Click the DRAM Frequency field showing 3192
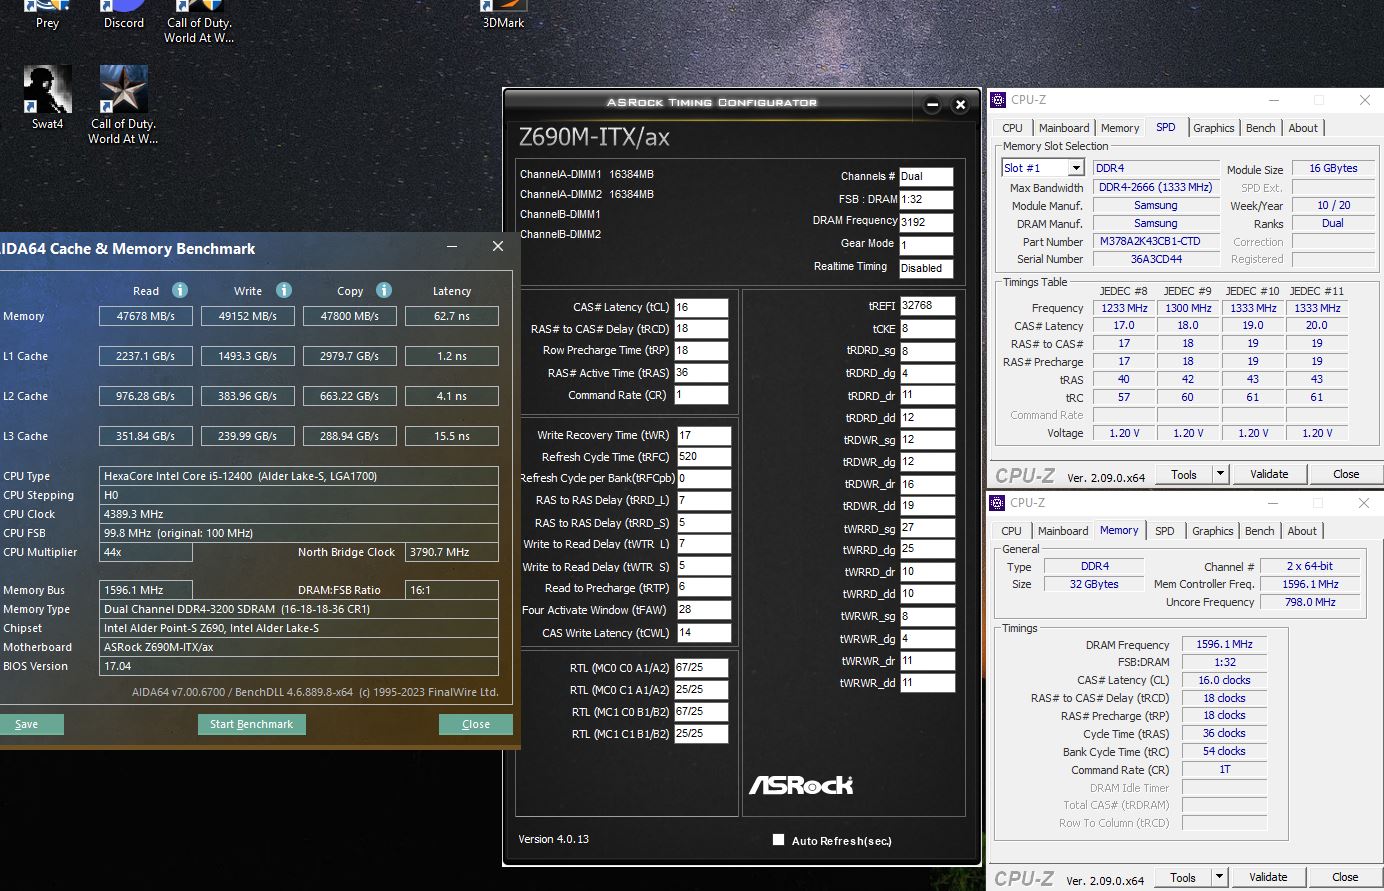Image resolution: width=1384 pixels, height=891 pixels. [x=926, y=222]
